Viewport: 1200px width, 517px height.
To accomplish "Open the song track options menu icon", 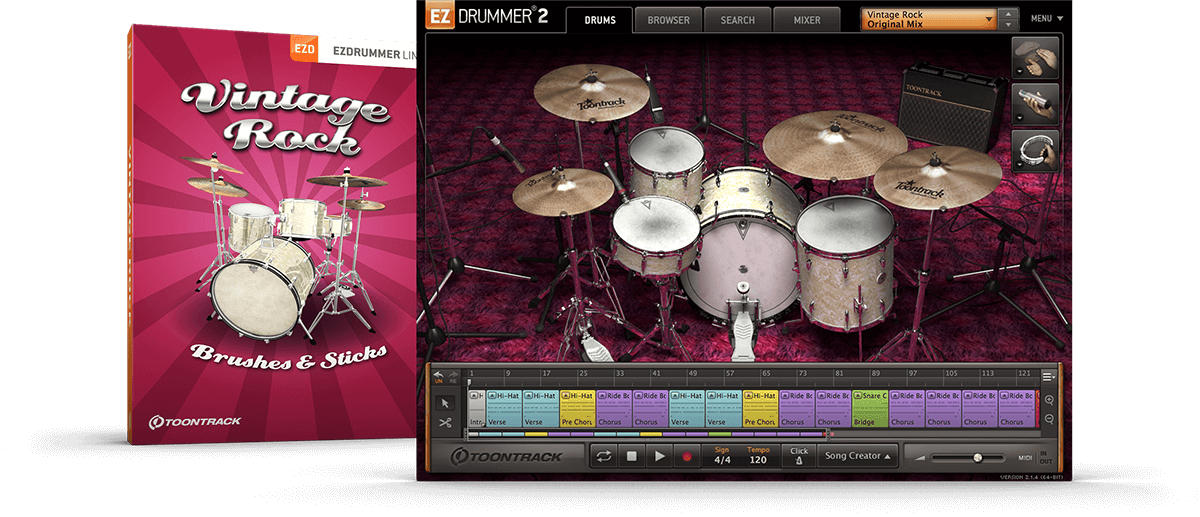I will (1049, 376).
